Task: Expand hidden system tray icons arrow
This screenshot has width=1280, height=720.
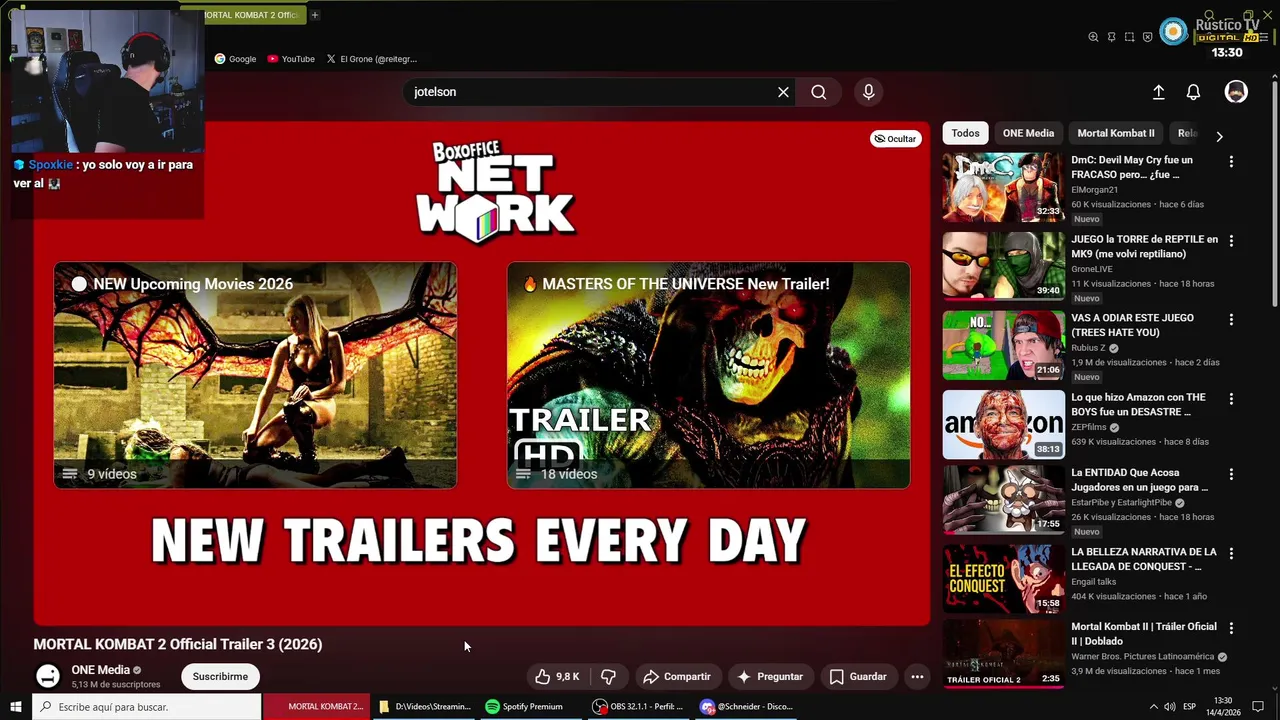Action: [1153, 707]
